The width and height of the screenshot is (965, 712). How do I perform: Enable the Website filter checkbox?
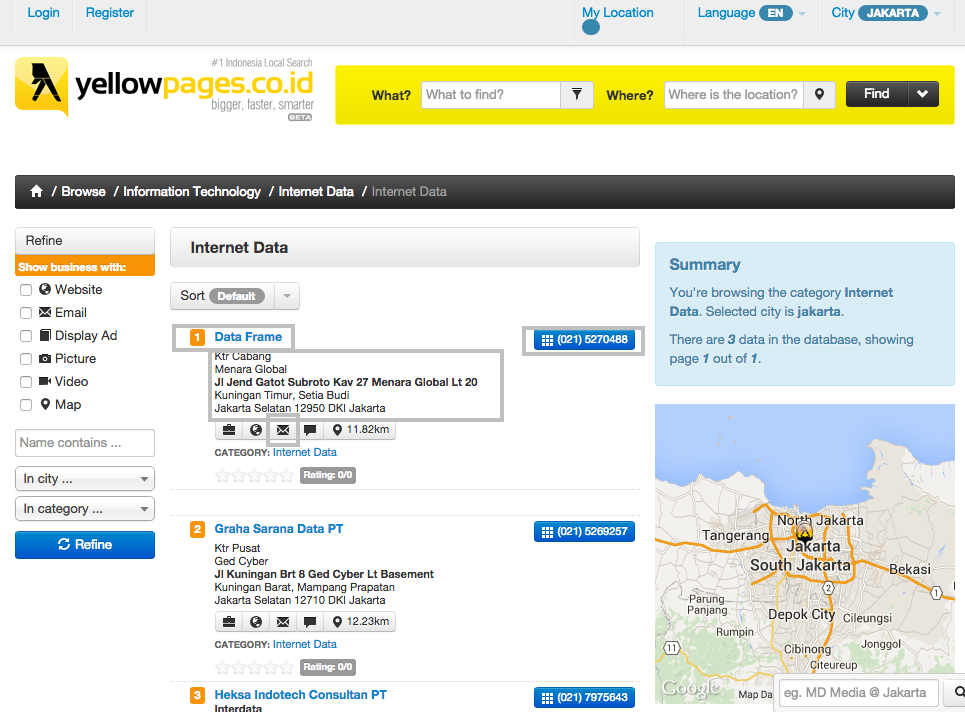(26, 290)
